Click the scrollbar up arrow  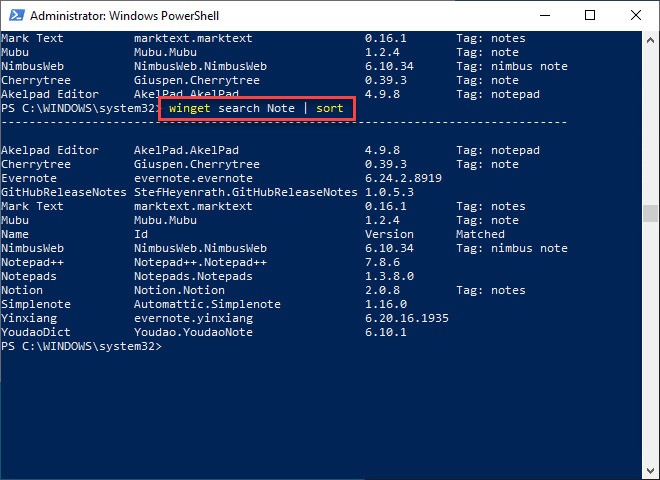click(x=651, y=39)
